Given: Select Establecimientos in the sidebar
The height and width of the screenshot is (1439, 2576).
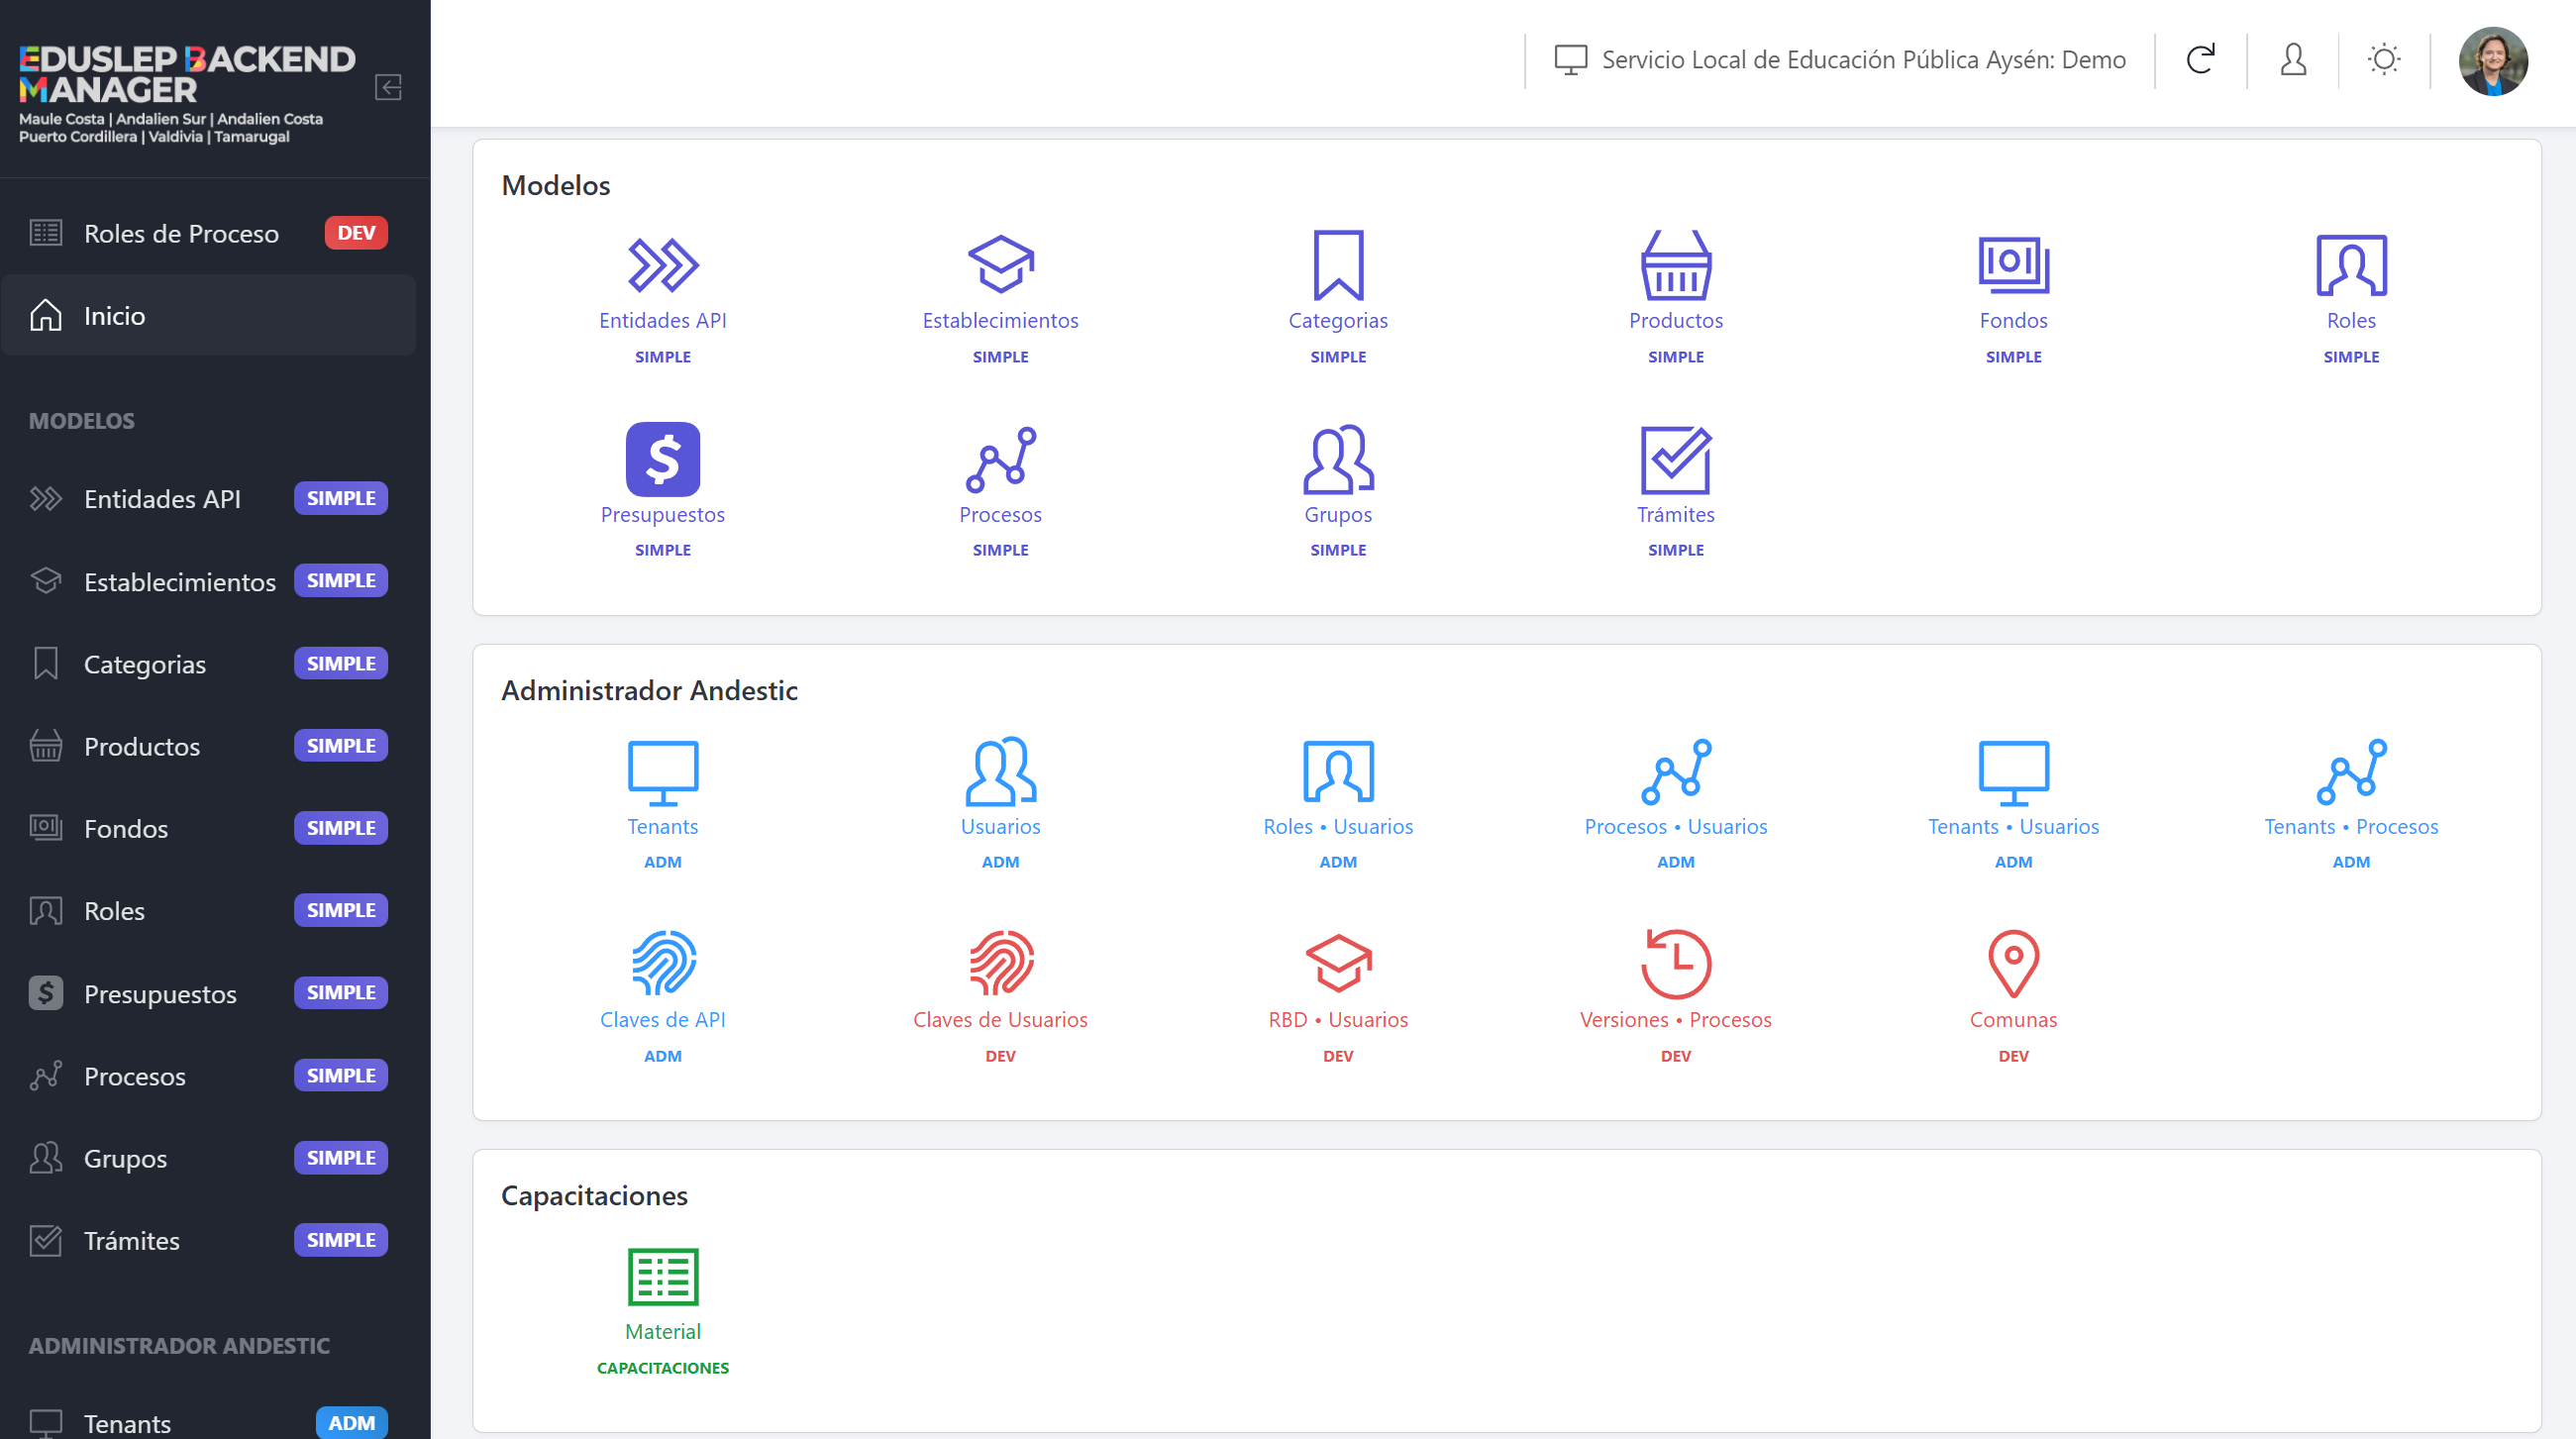Looking at the screenshot, I should 180,582.
